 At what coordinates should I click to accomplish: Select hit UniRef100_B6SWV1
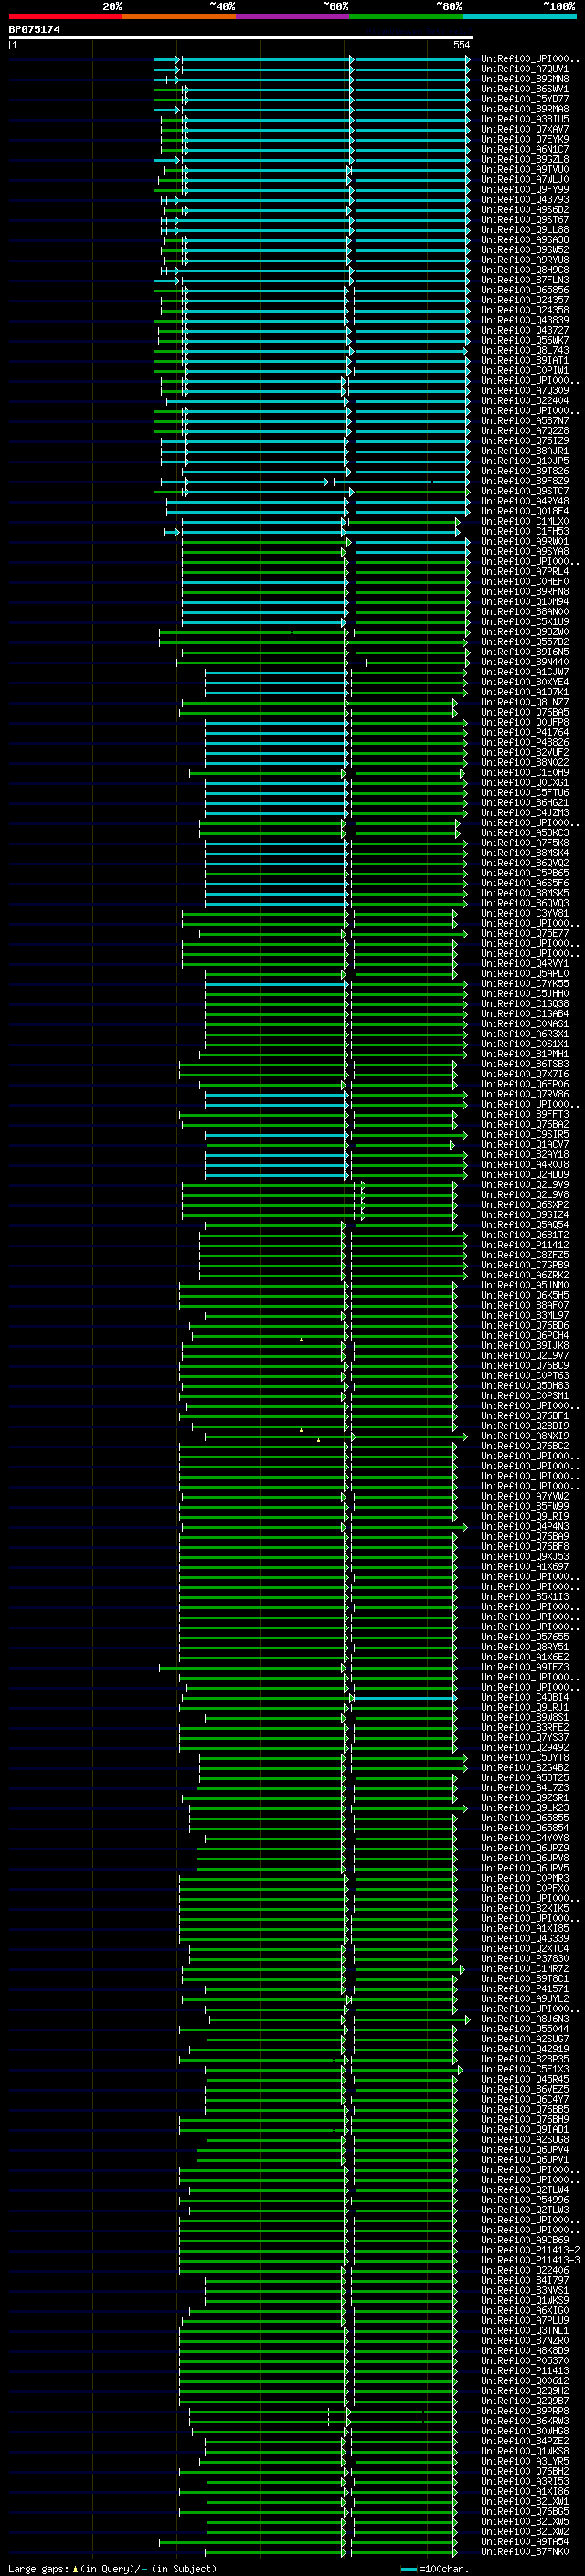[524, 89]
